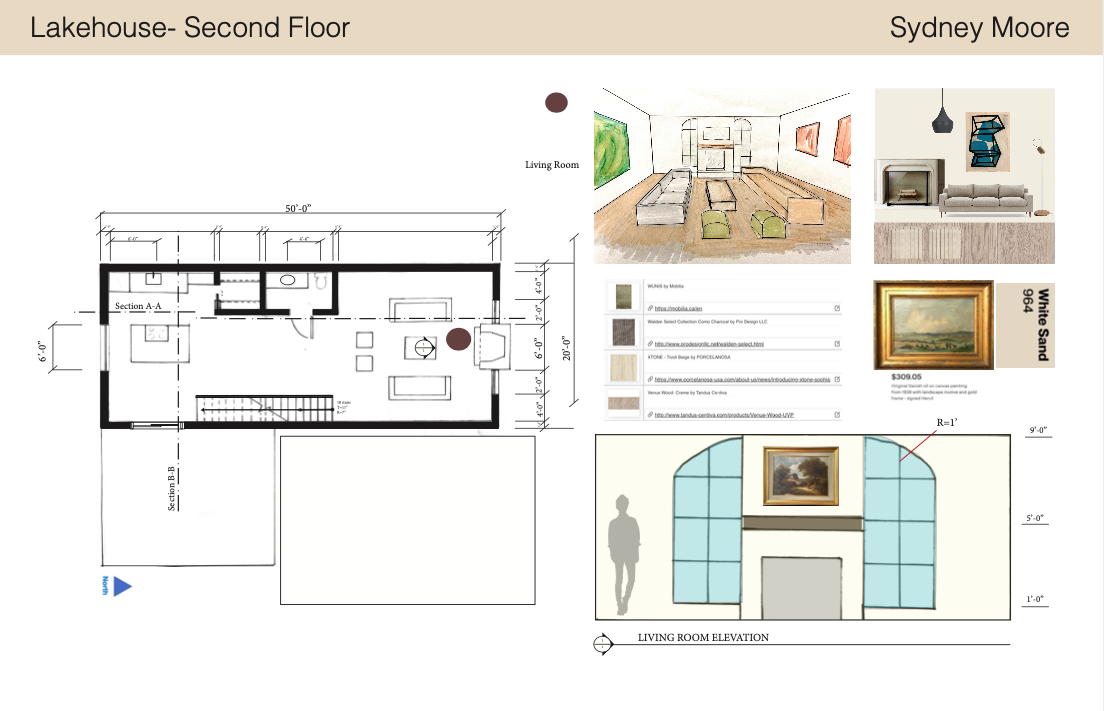Click the external-open icon beside the mobilia link

pos(837,308)
